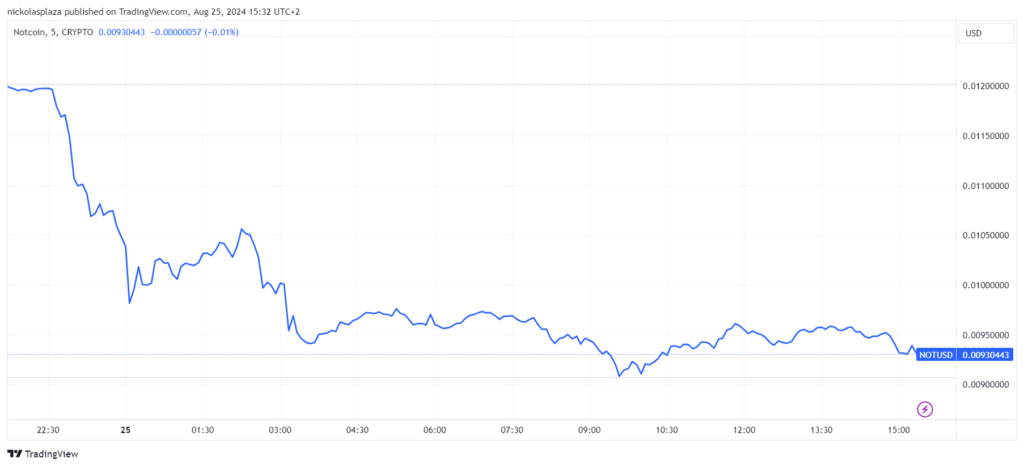Click the 0.00900000 price scale label
This screenshot has width=1024, height=467.
click(x=986, y=385)
